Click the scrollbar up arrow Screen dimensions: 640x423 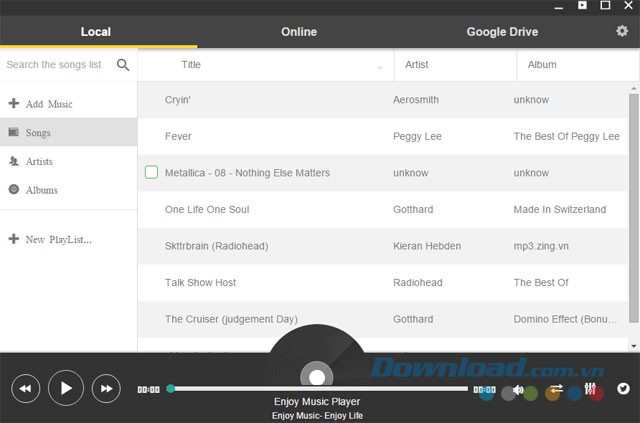(634, 88)
